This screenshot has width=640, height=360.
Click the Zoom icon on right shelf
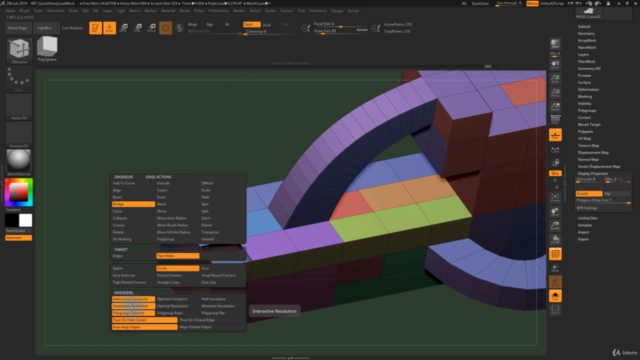(555, 78)
